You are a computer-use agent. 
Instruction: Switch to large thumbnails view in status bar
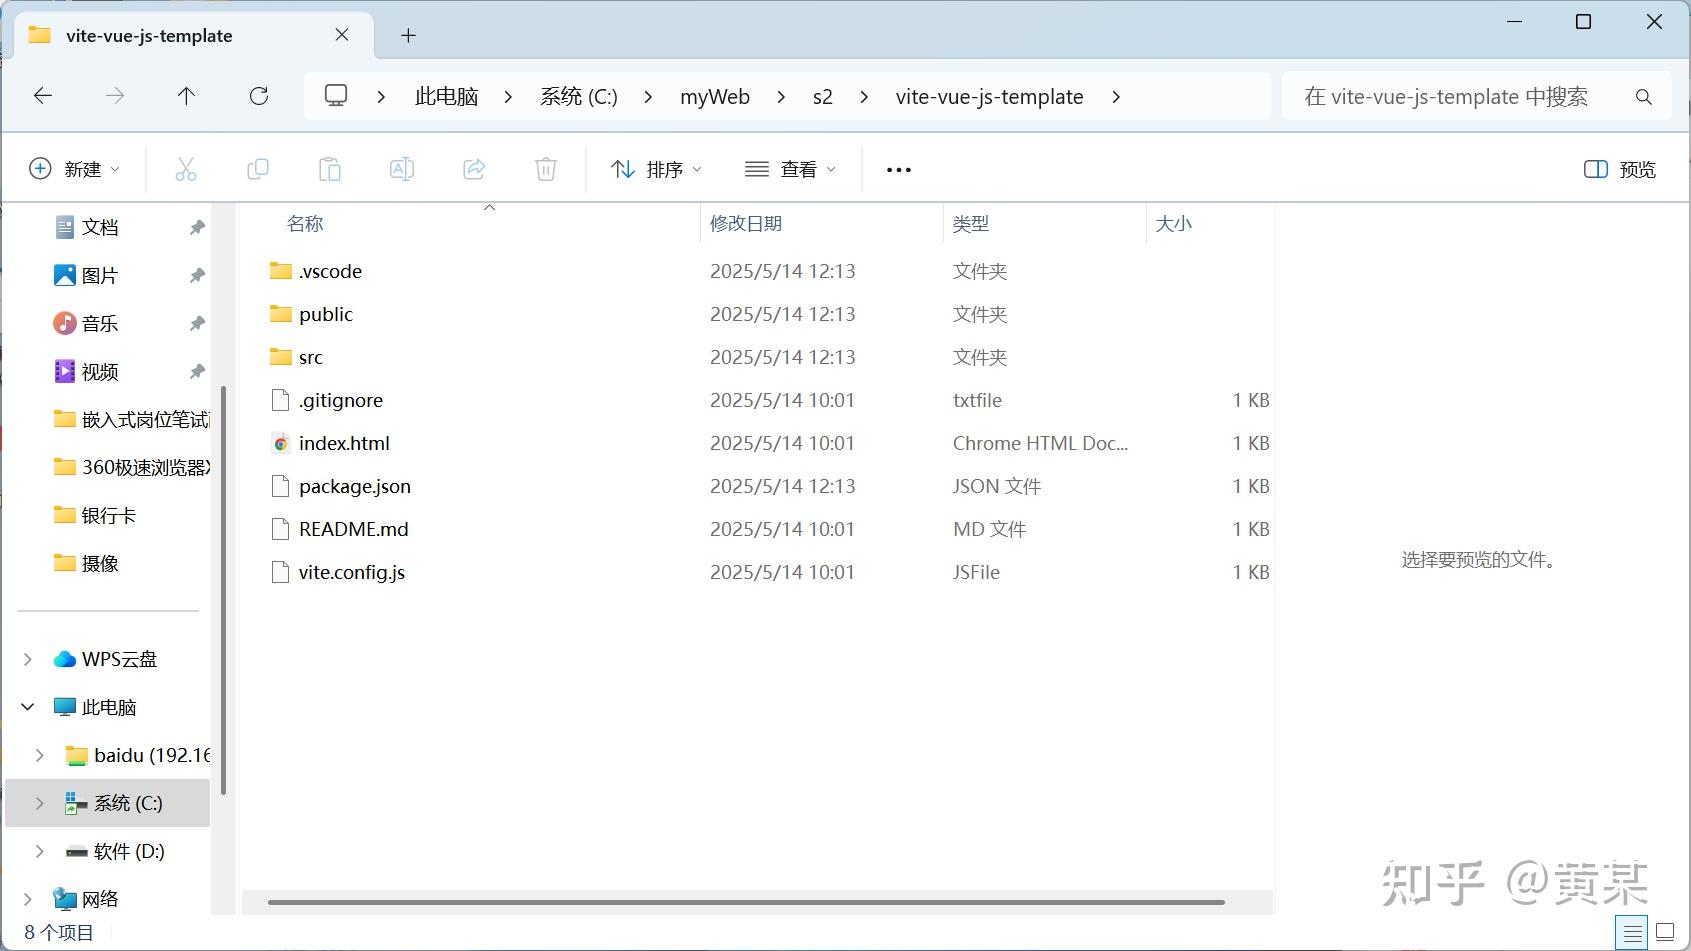(x=1664, y=931)
